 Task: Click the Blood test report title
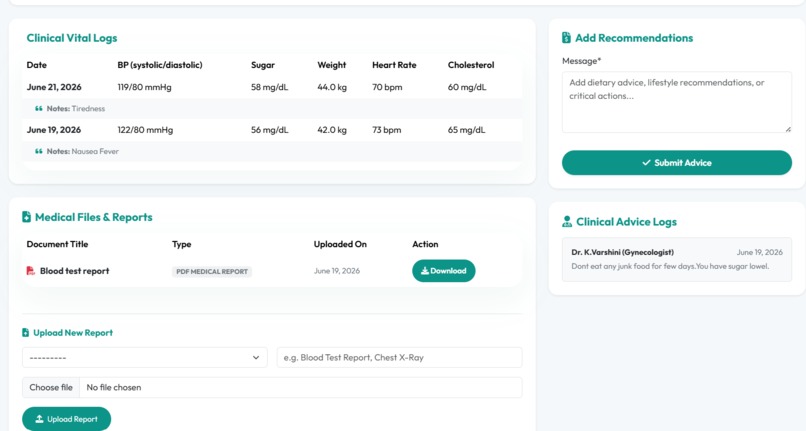pyautogui.click(x=75, y=271)
